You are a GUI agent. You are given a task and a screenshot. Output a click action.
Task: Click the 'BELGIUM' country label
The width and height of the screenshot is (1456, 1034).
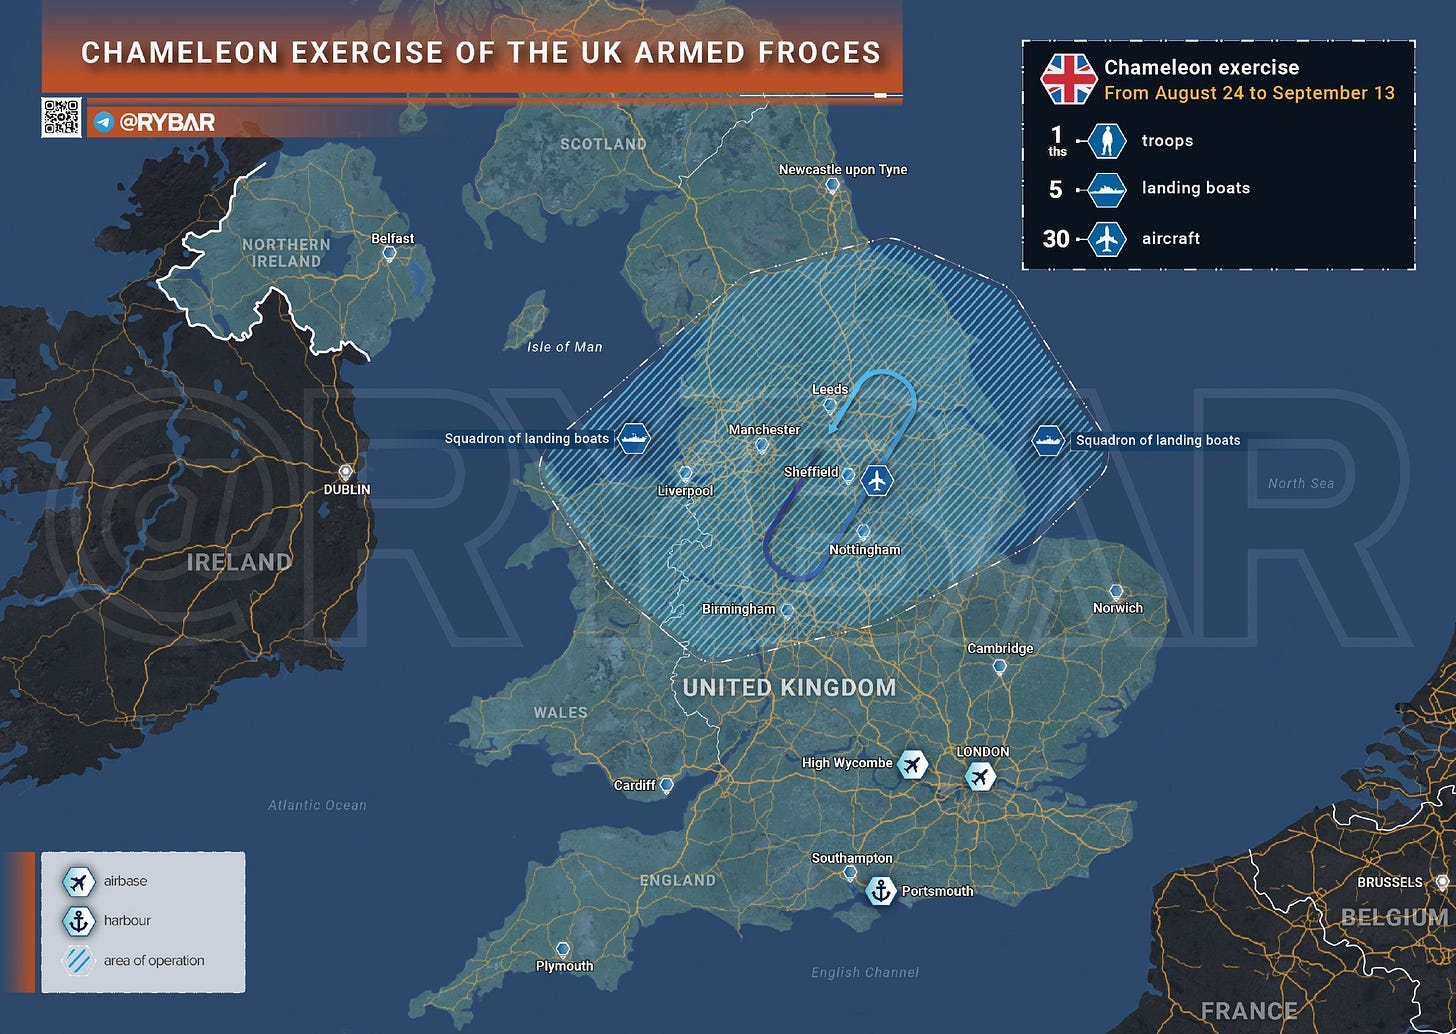tap(1394, 917)
